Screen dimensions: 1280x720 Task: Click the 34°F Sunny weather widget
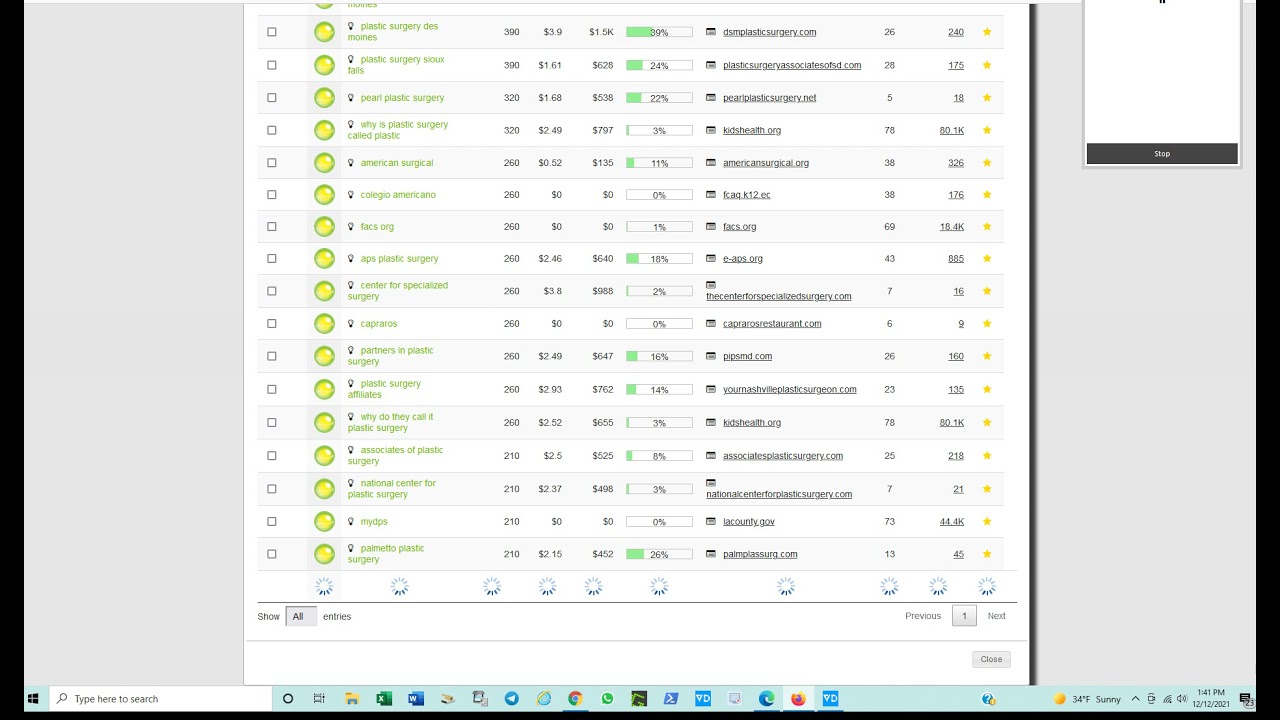coord(1087,699)
